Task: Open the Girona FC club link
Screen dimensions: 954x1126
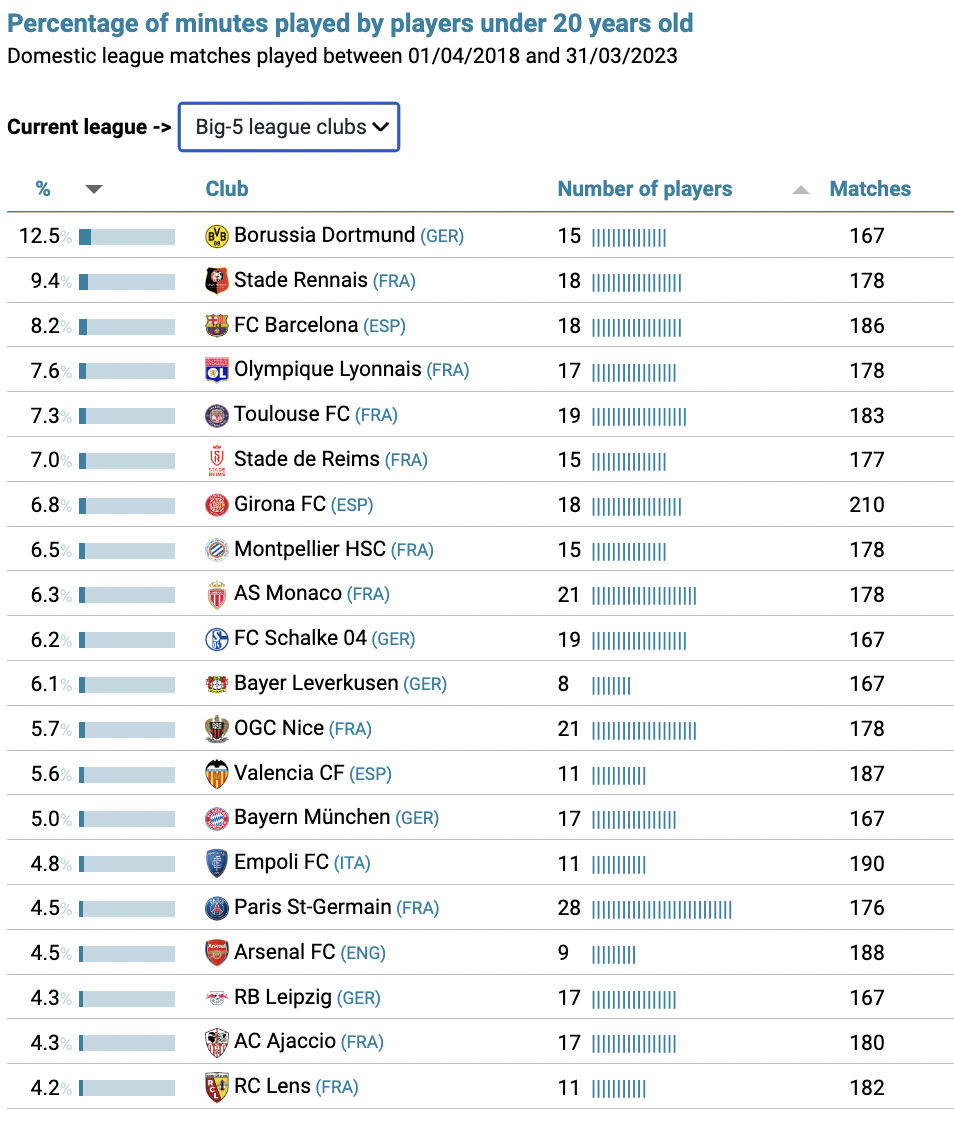Action: coord(280,504)
